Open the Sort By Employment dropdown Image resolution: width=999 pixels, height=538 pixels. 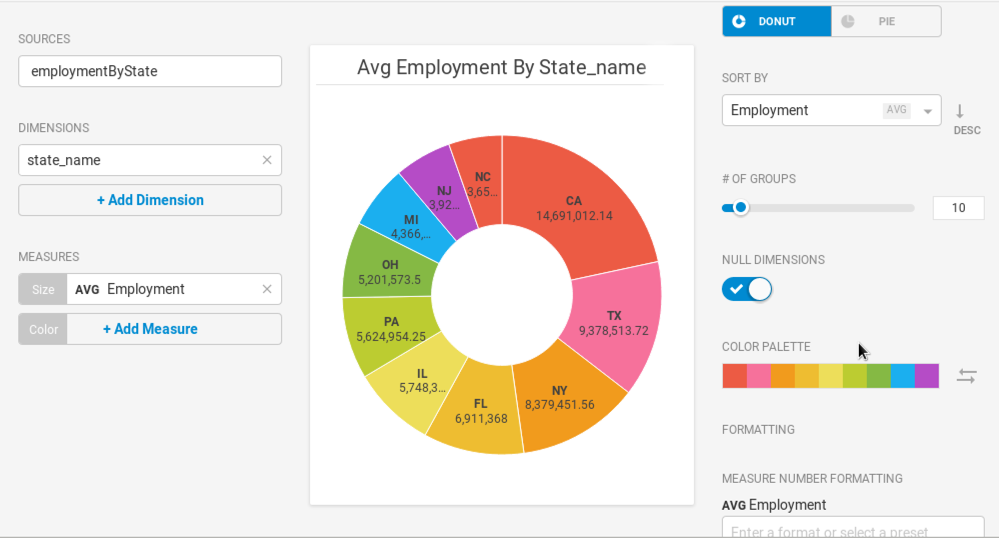coord(831,110)
